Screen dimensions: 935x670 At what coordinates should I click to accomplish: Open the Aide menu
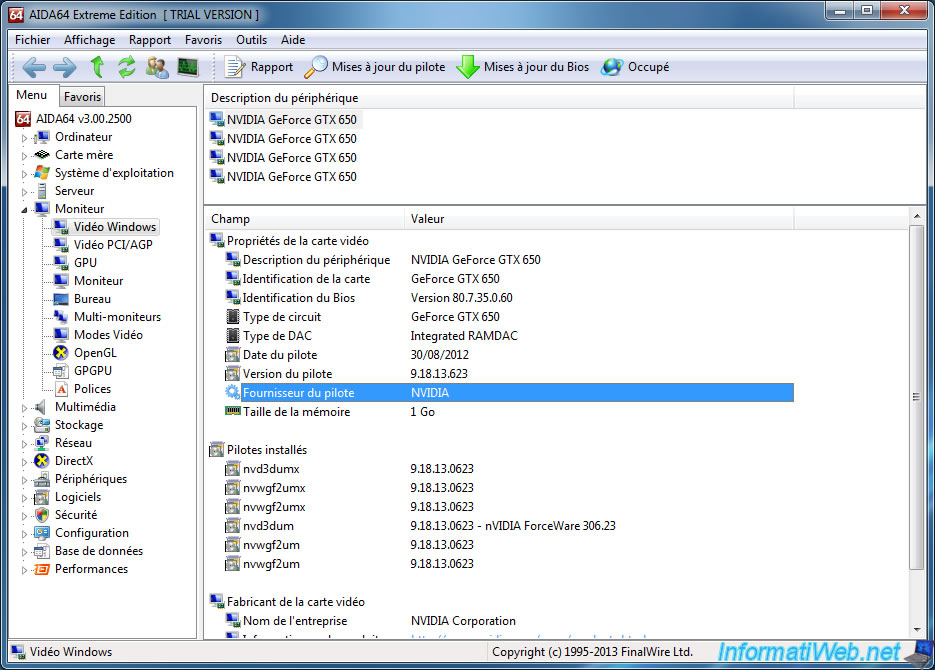[x=293, y=40]
